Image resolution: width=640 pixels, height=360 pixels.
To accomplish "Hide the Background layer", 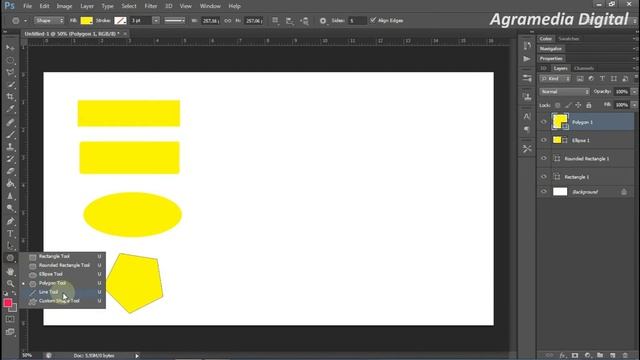I will 544,191.
